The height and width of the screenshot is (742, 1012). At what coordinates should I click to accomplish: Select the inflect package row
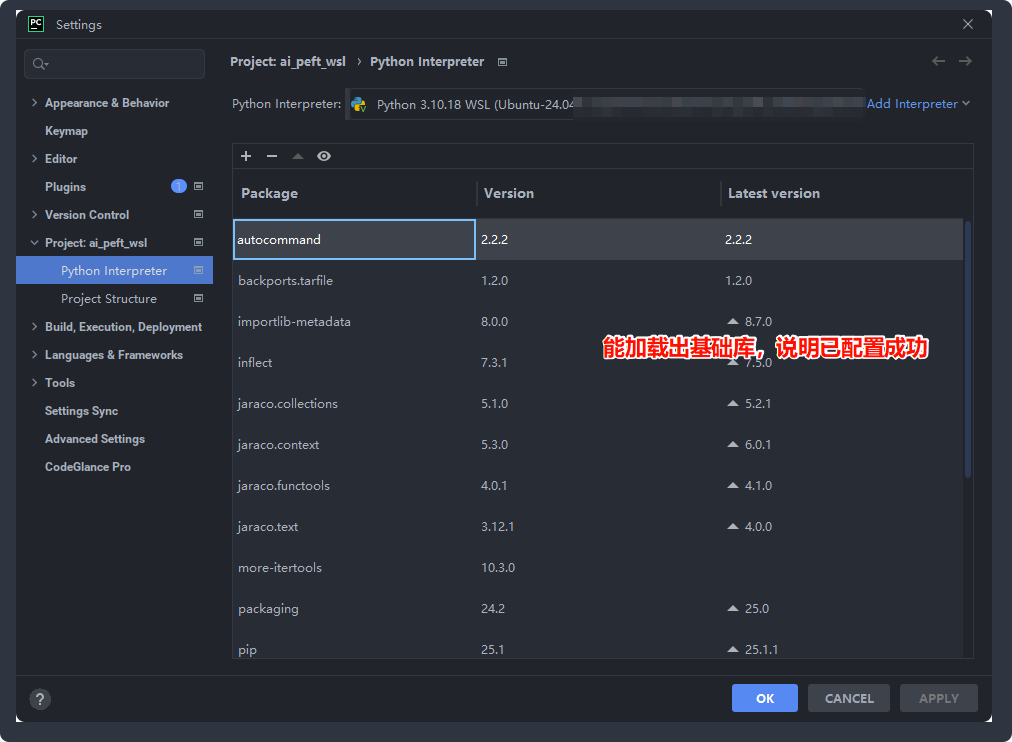pyautogui.click(x=598, y=363)
